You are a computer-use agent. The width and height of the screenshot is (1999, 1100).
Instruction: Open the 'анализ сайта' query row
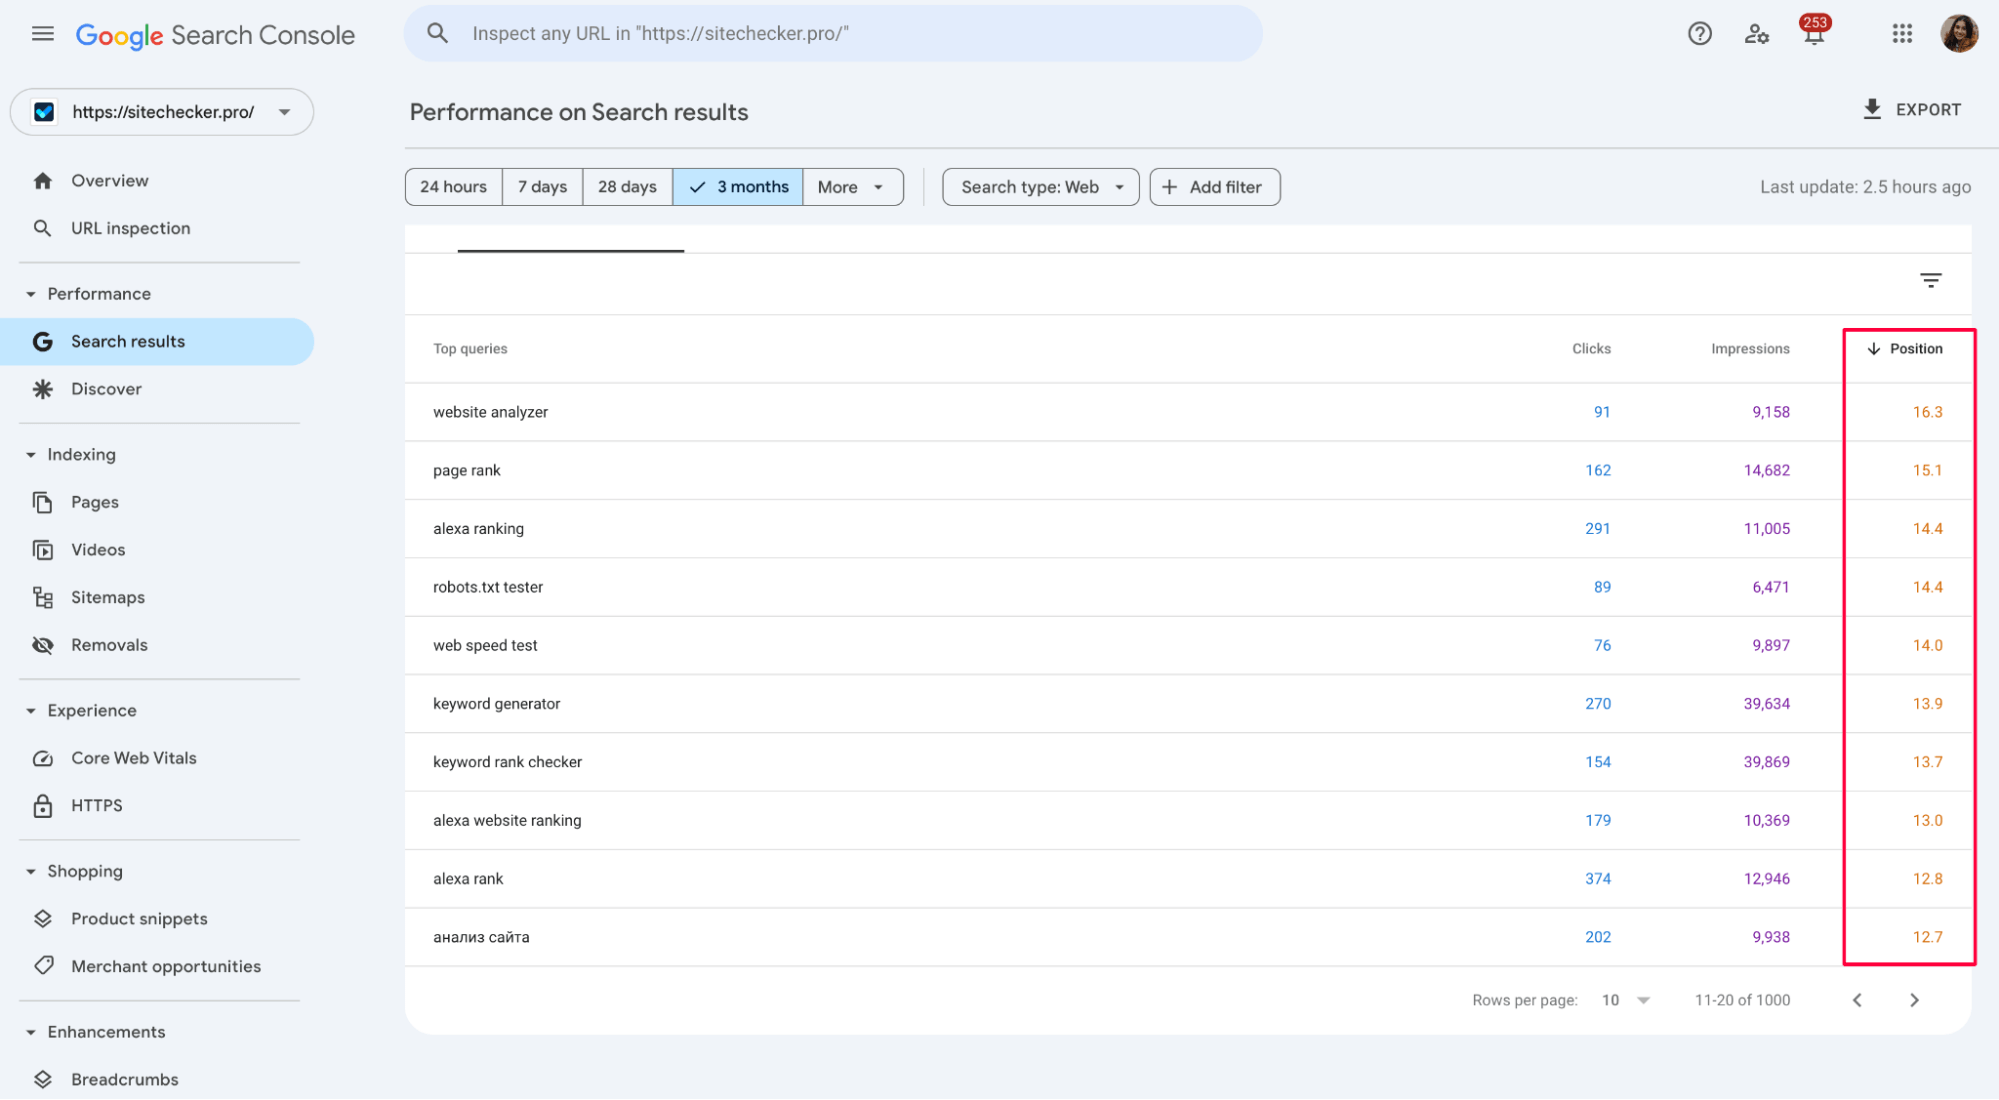[1188, 937]
